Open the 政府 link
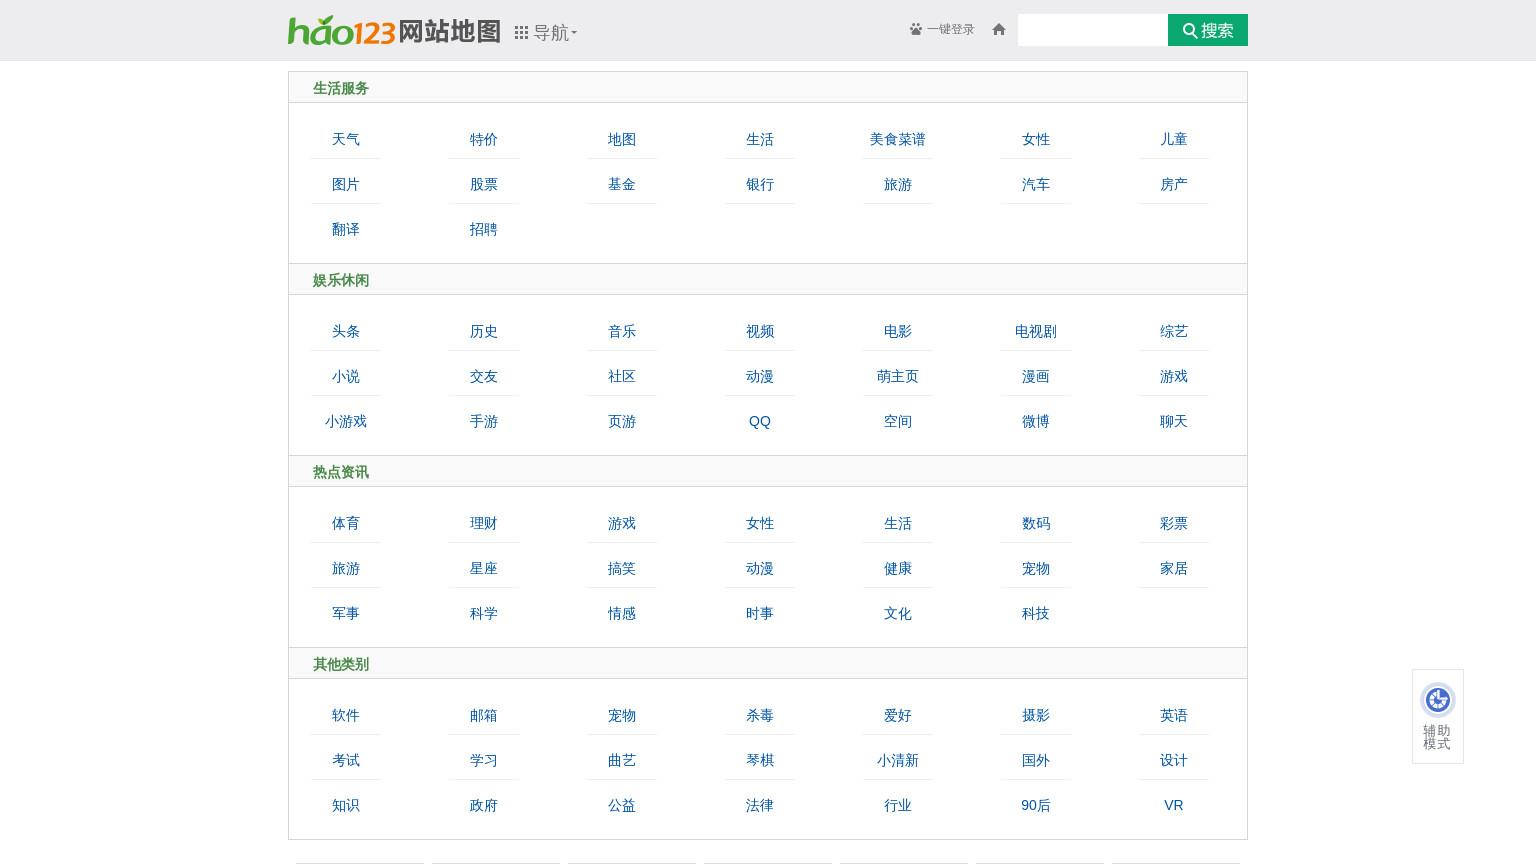1536x864 pixels. [x=484, y=805]
